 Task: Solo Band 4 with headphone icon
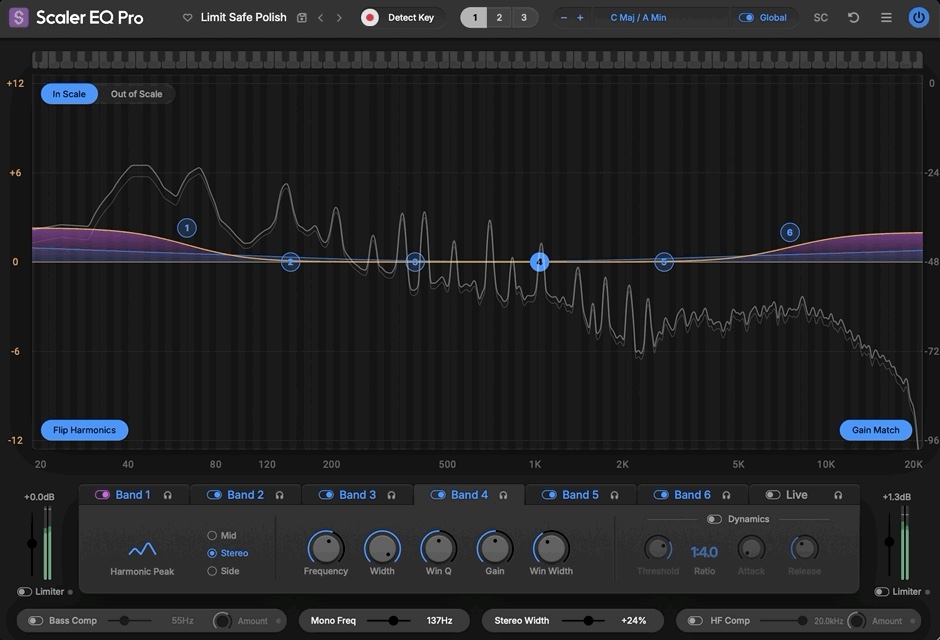(x=504, y=495)
